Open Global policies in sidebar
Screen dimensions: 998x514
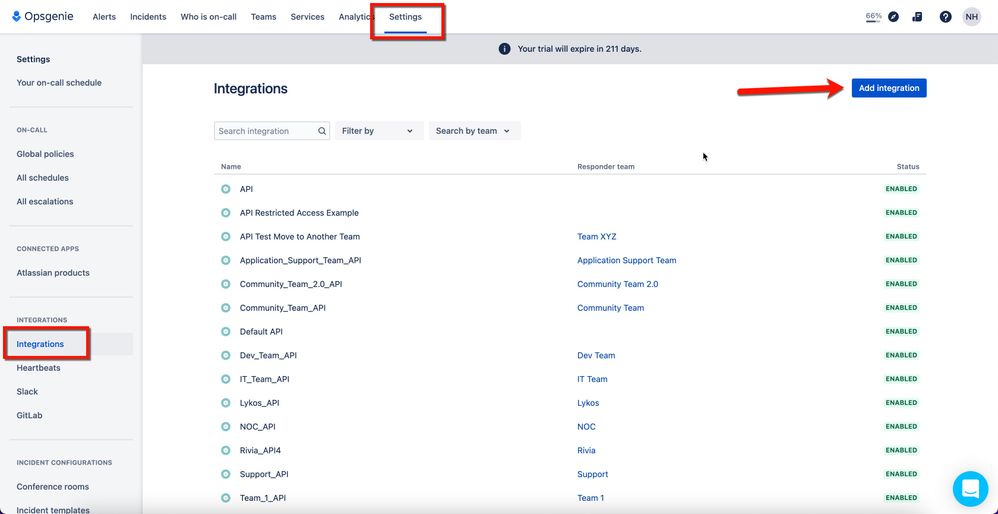click(45, 154)
